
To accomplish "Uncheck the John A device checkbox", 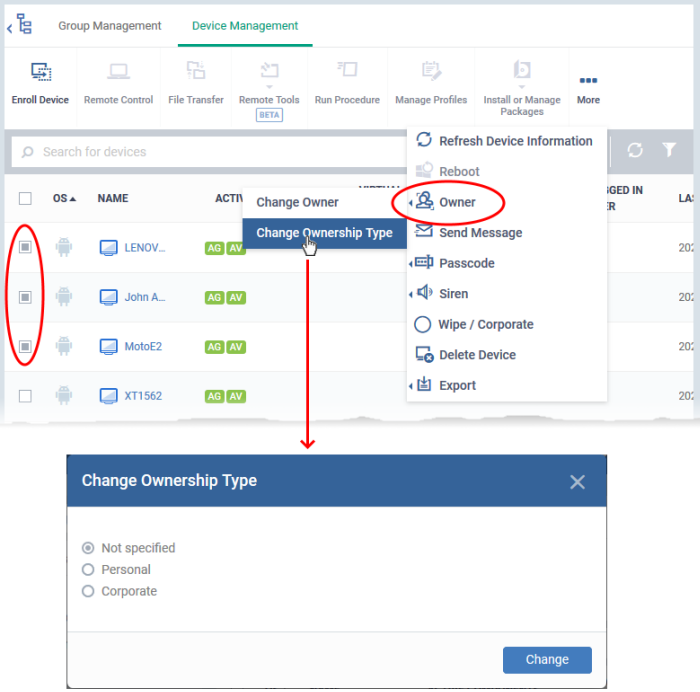I will 25,297.
